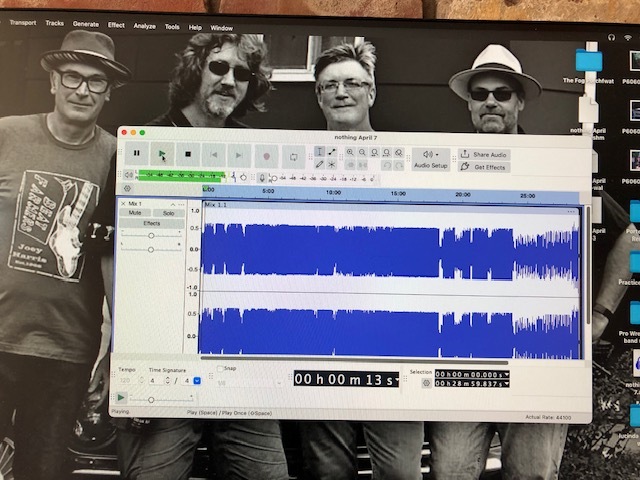Click the Undo arrow
640x480 pixels.
[387, 165]
